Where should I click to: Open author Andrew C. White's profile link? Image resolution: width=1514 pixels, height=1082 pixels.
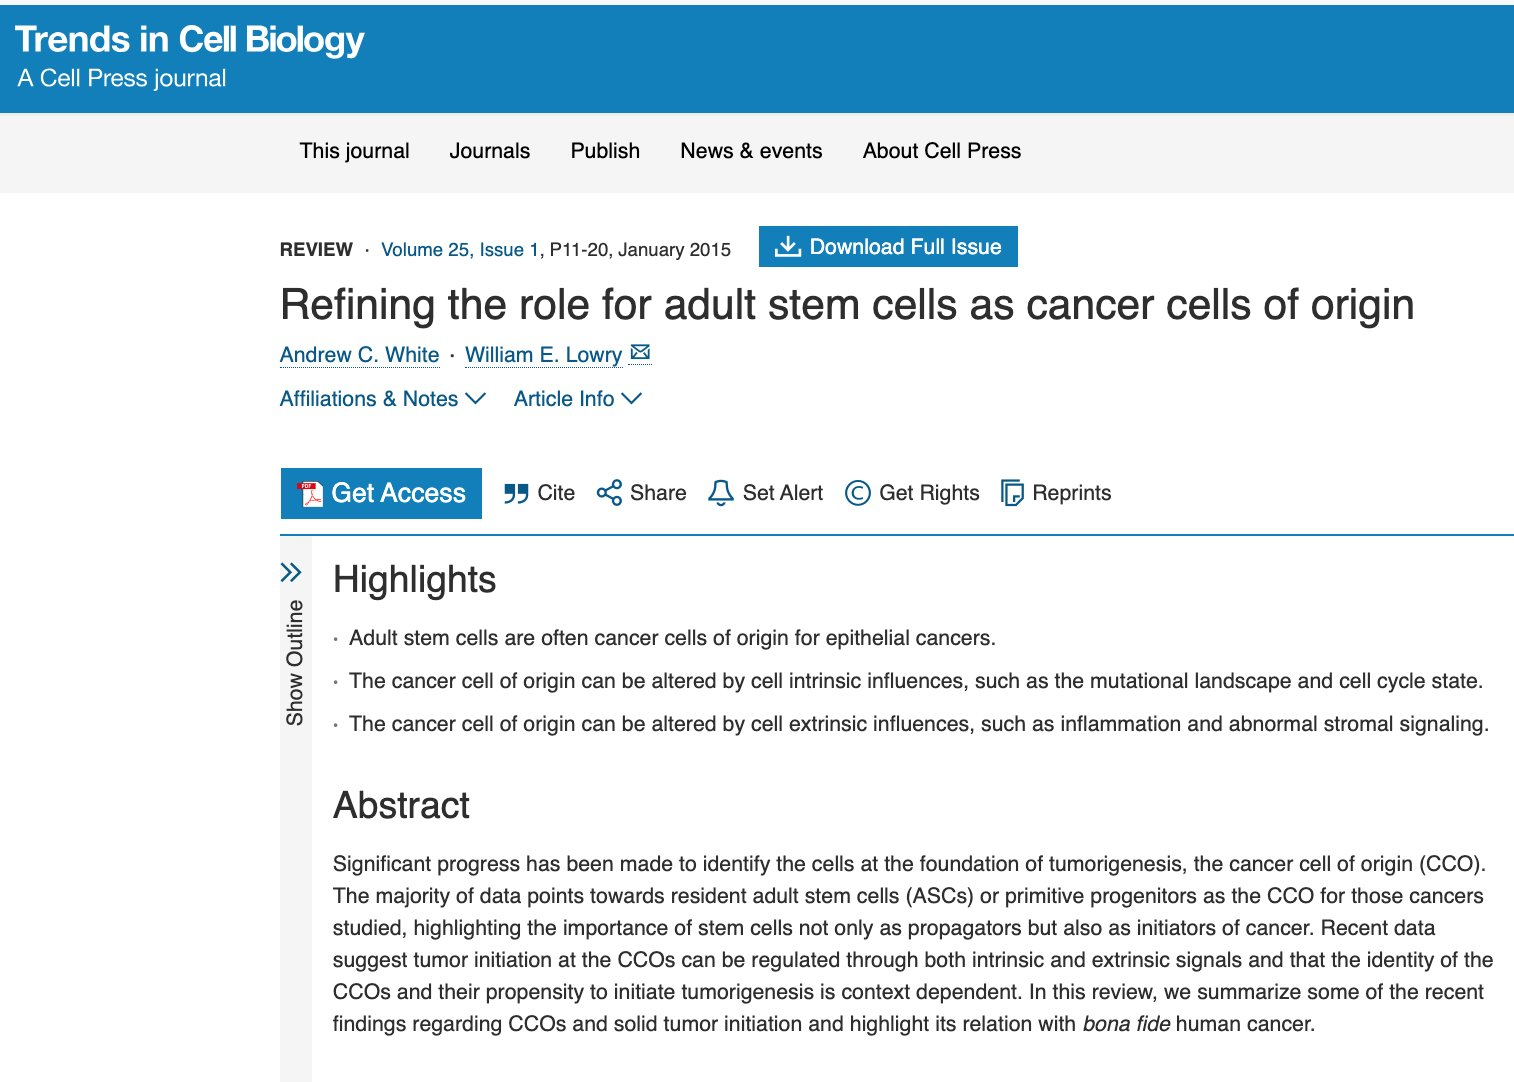[359, 355]
